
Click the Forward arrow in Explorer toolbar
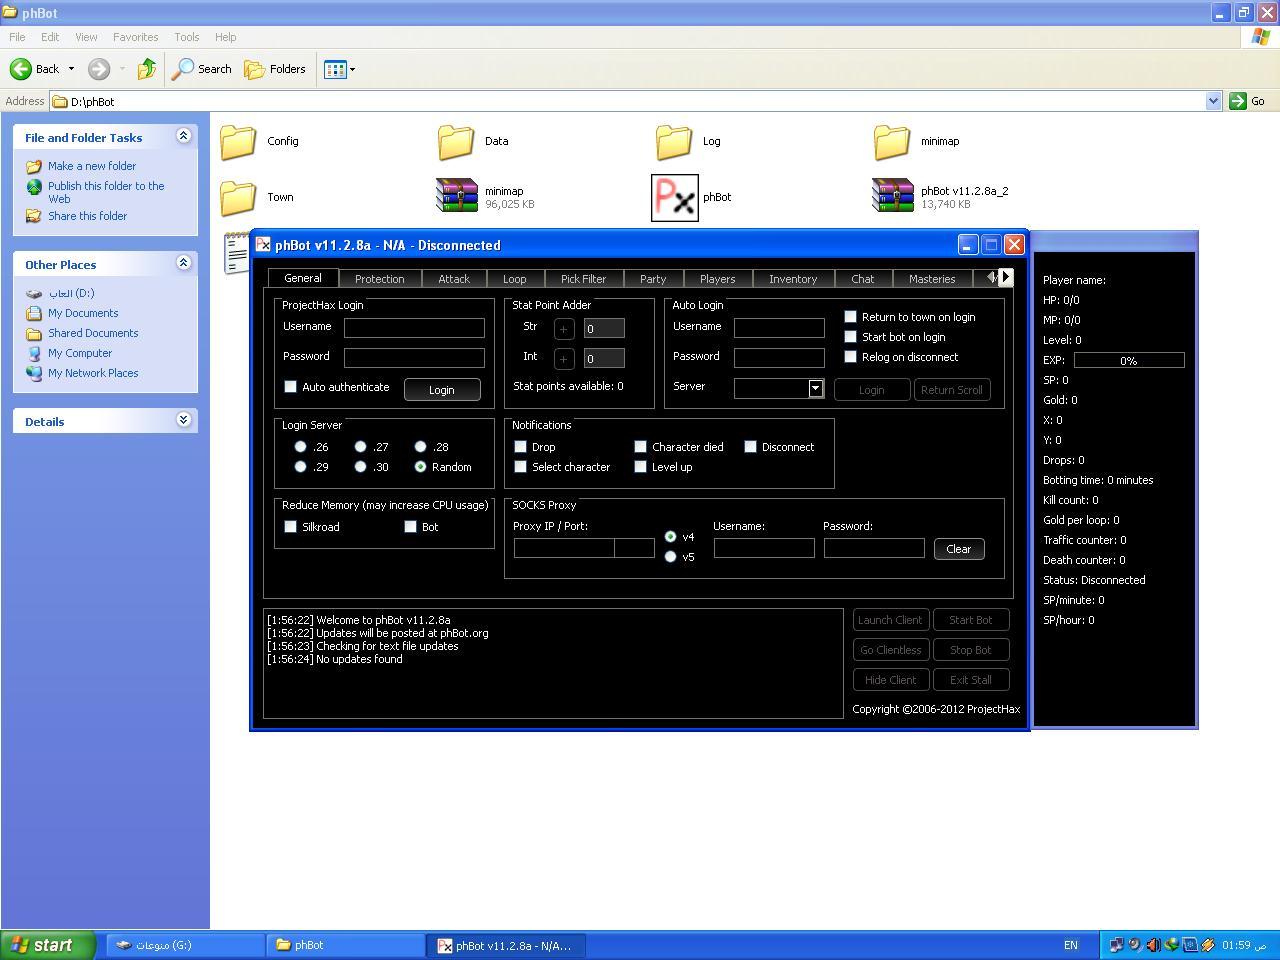98,69
